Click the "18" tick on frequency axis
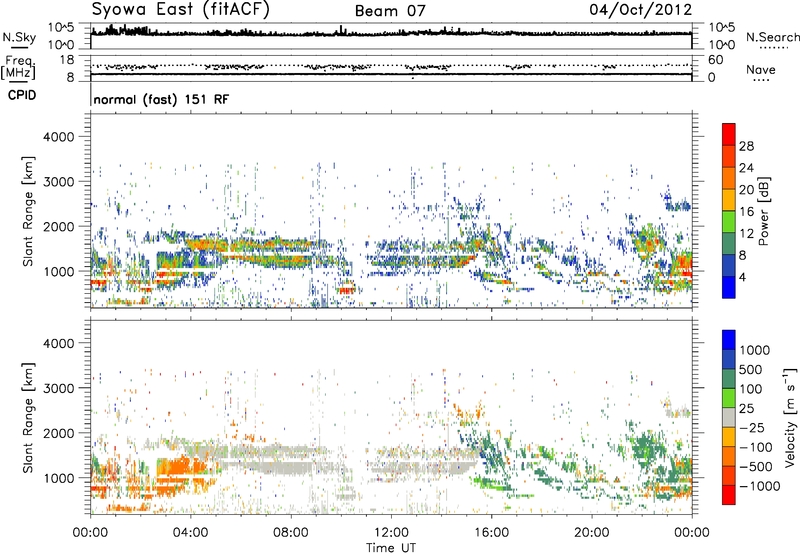This screenshot has width=800, height=554. click(66, 60)
